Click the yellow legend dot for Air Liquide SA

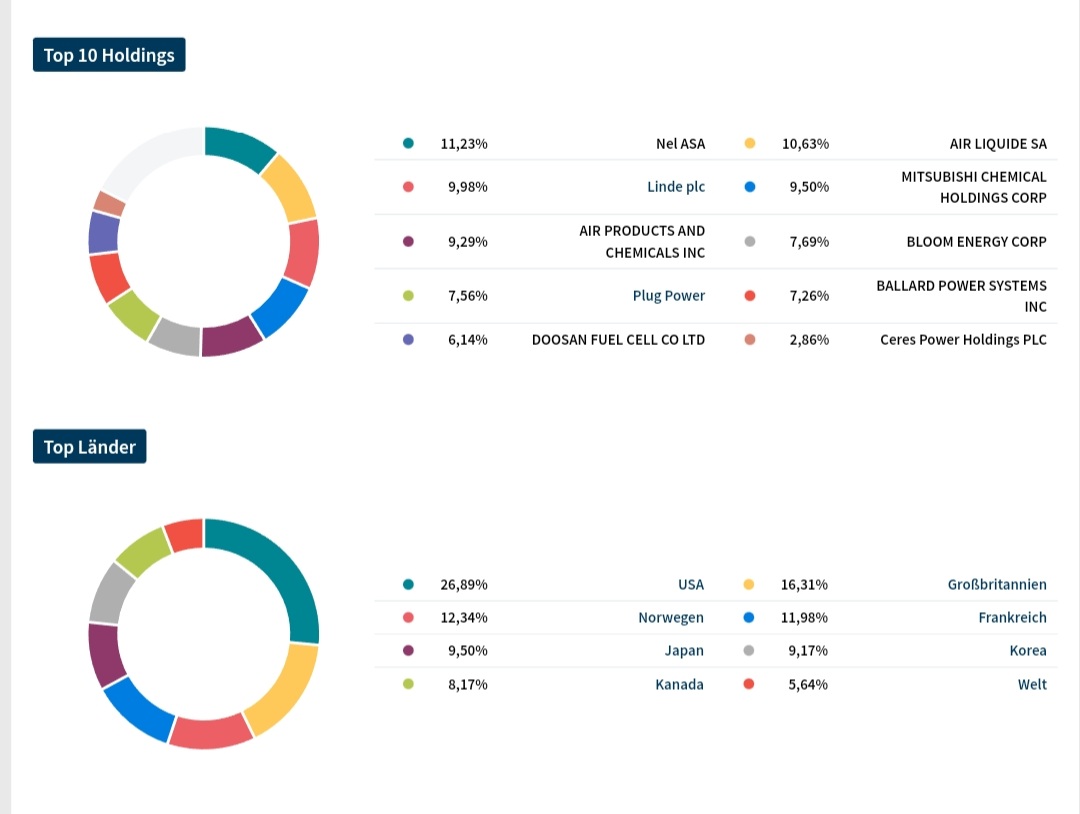click(750, 144)
